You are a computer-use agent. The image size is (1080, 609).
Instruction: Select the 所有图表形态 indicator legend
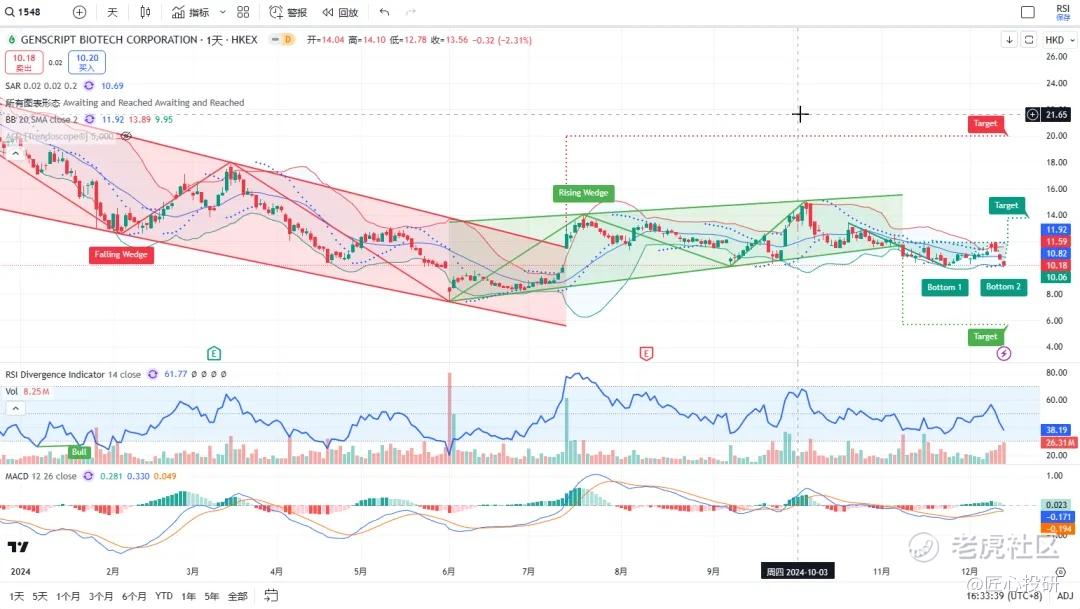click(125, 103)
